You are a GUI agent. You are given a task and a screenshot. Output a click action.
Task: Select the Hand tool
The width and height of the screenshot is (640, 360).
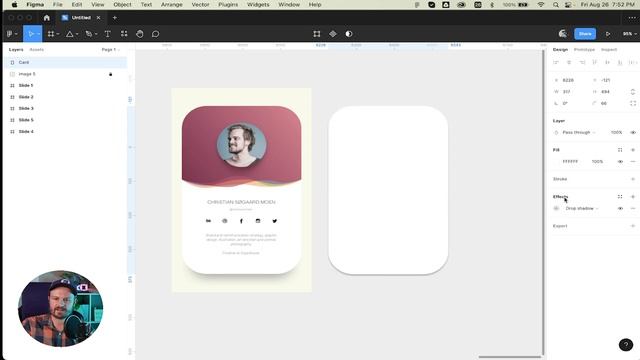tap(140, 34)
